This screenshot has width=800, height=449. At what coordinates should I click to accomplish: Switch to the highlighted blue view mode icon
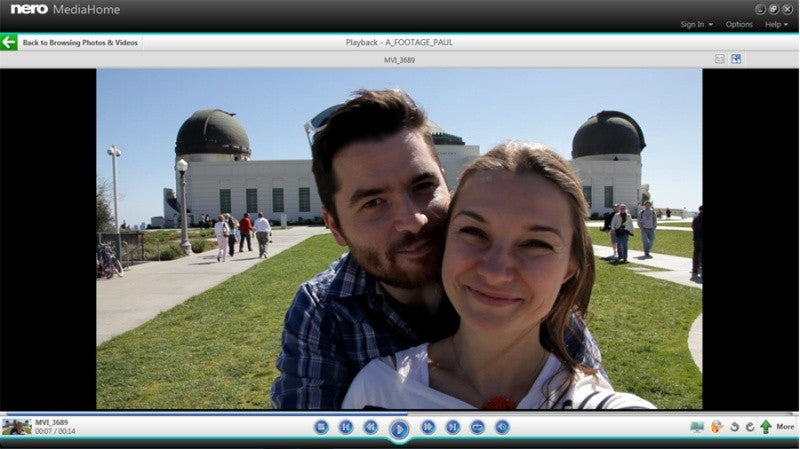[736, 59]
